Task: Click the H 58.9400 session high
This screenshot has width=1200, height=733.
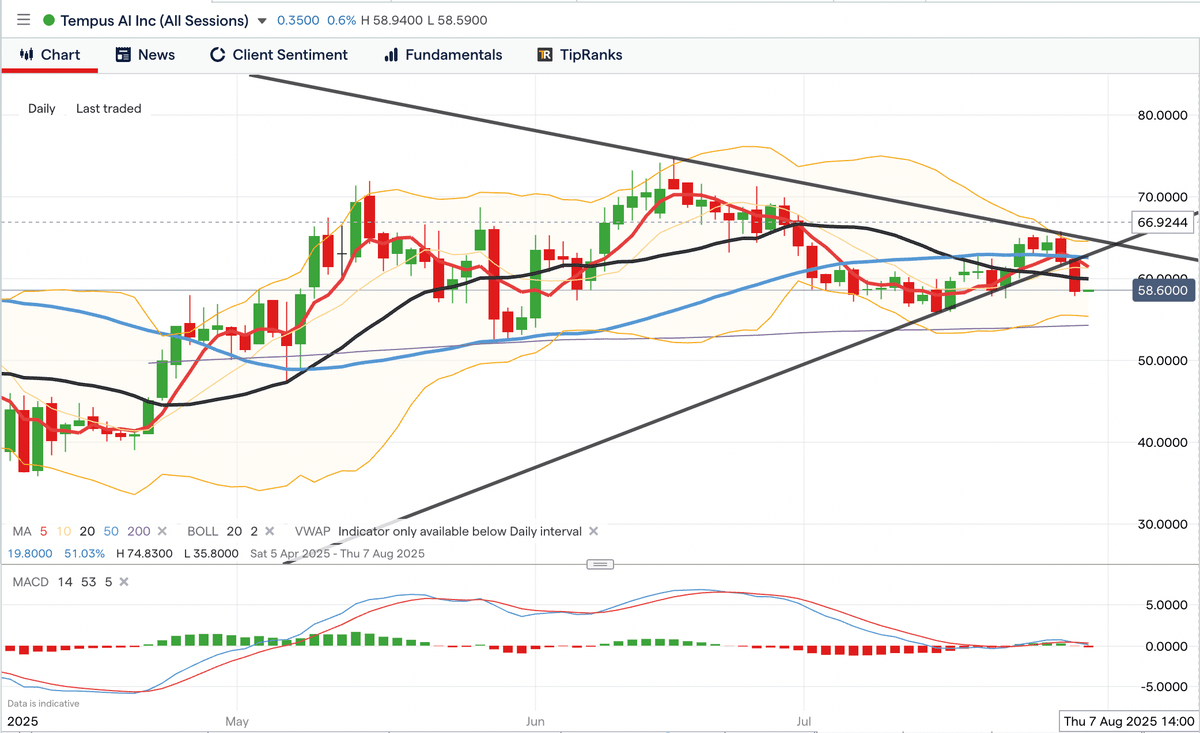Action: [x=391, y=21]
